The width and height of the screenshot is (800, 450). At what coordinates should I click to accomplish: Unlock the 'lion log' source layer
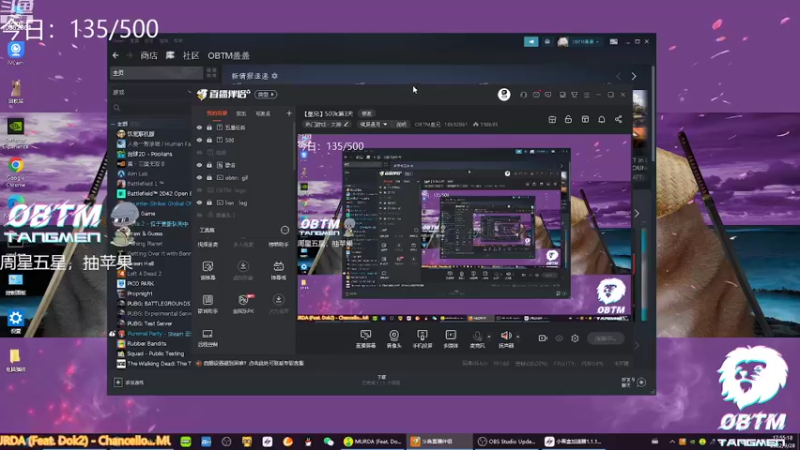pyautogui.click(x=209, y=203)
